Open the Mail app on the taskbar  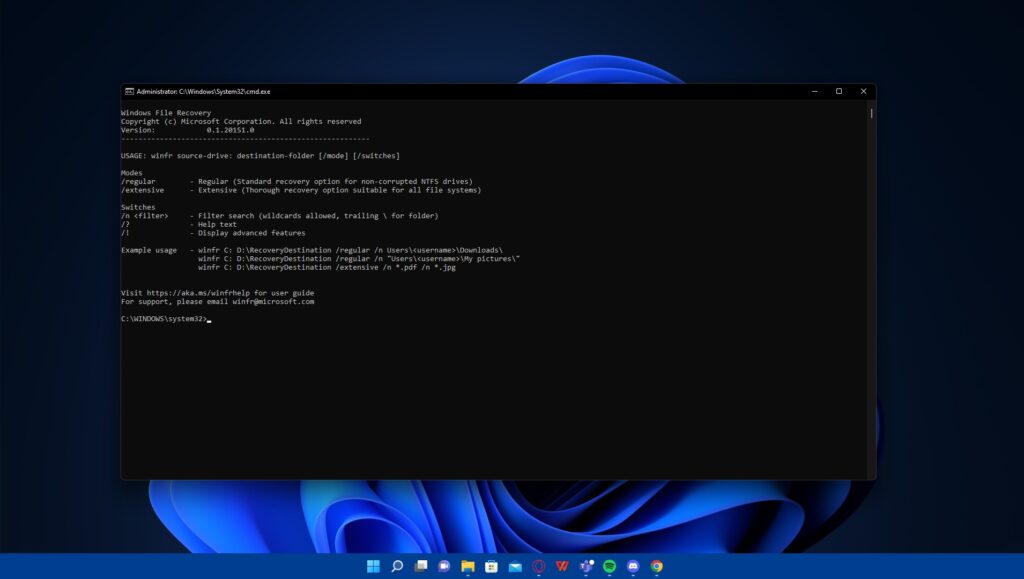tap(515, 566)
